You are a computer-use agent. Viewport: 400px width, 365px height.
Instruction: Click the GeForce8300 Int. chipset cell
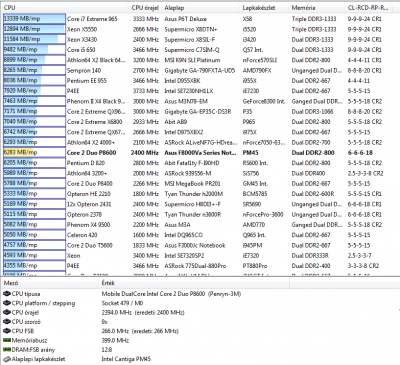click(x=264, y=101)
